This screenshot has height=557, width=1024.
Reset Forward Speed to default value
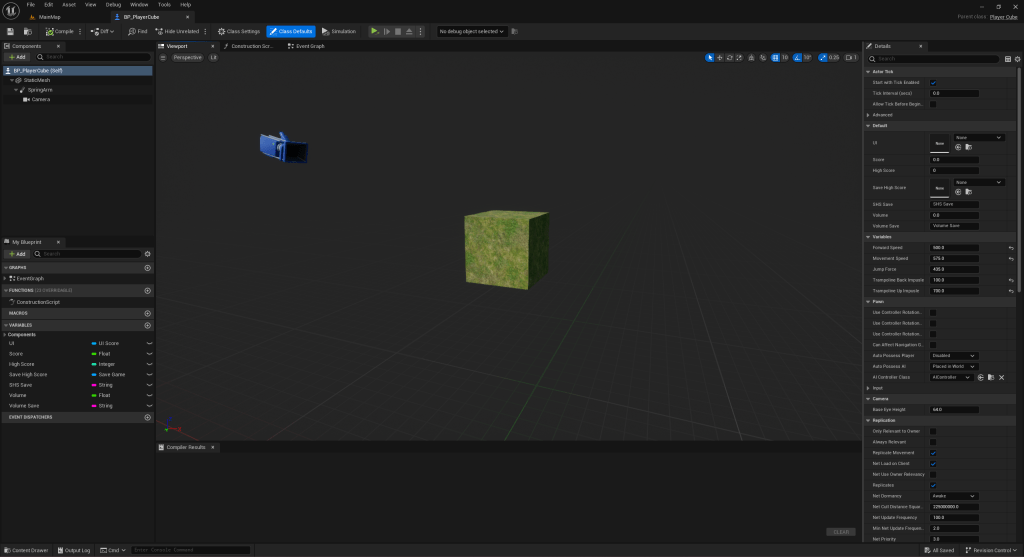click(x=1010, y=247)
